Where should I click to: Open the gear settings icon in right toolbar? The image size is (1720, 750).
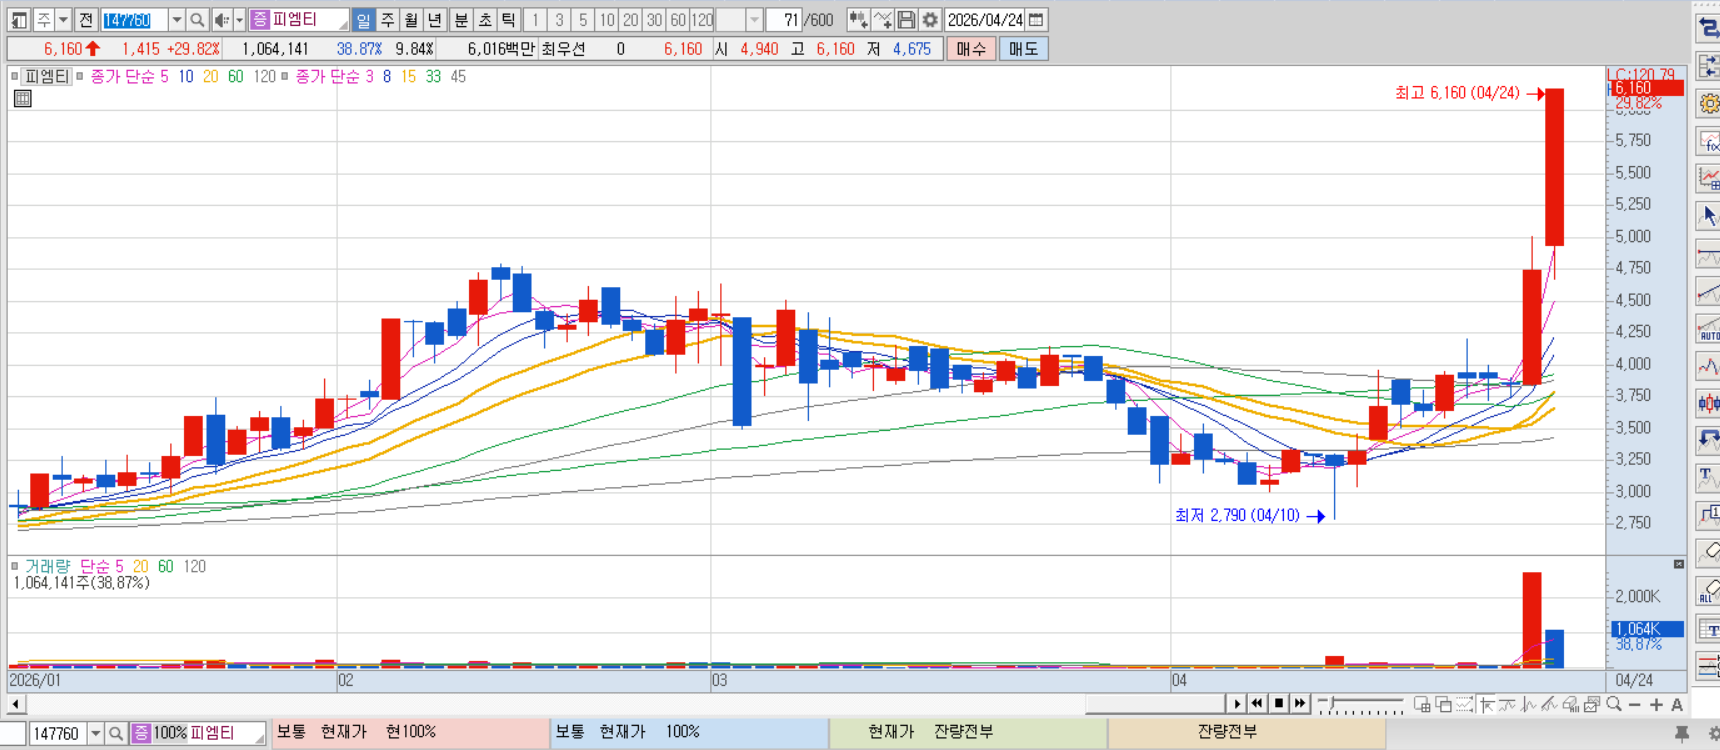pos(1708,104)
